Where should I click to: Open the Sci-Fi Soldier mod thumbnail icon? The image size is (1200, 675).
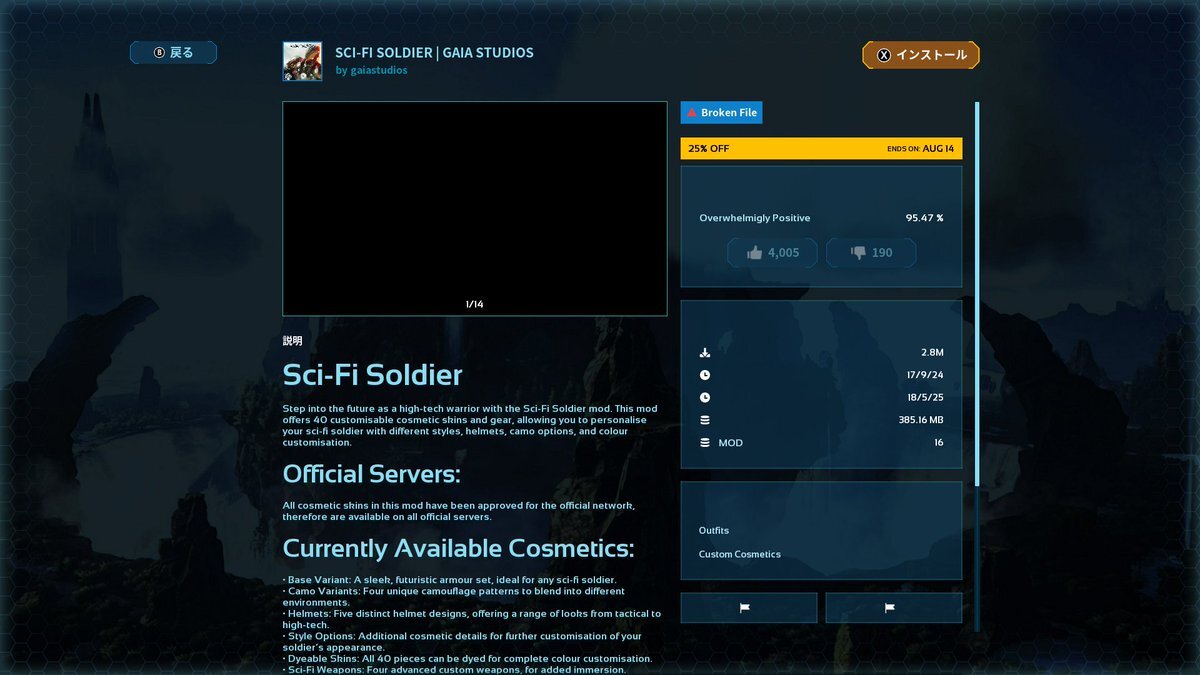(x=302, y=61)
